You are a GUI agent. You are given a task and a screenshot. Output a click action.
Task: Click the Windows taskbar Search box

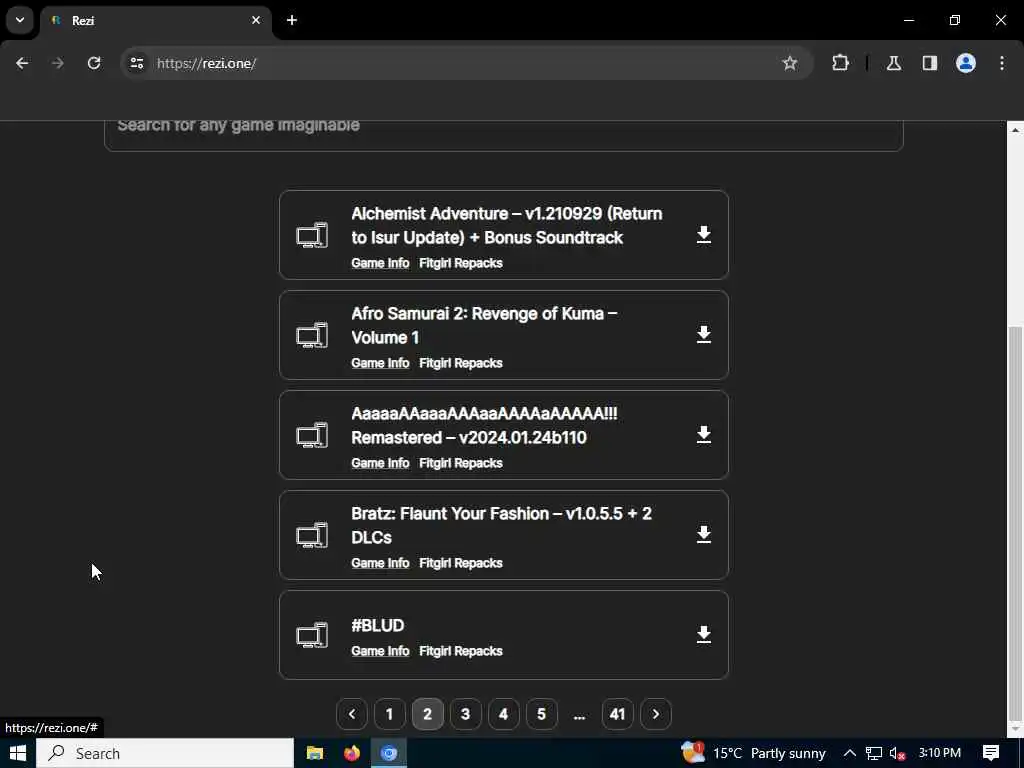(x=165, y=753)
